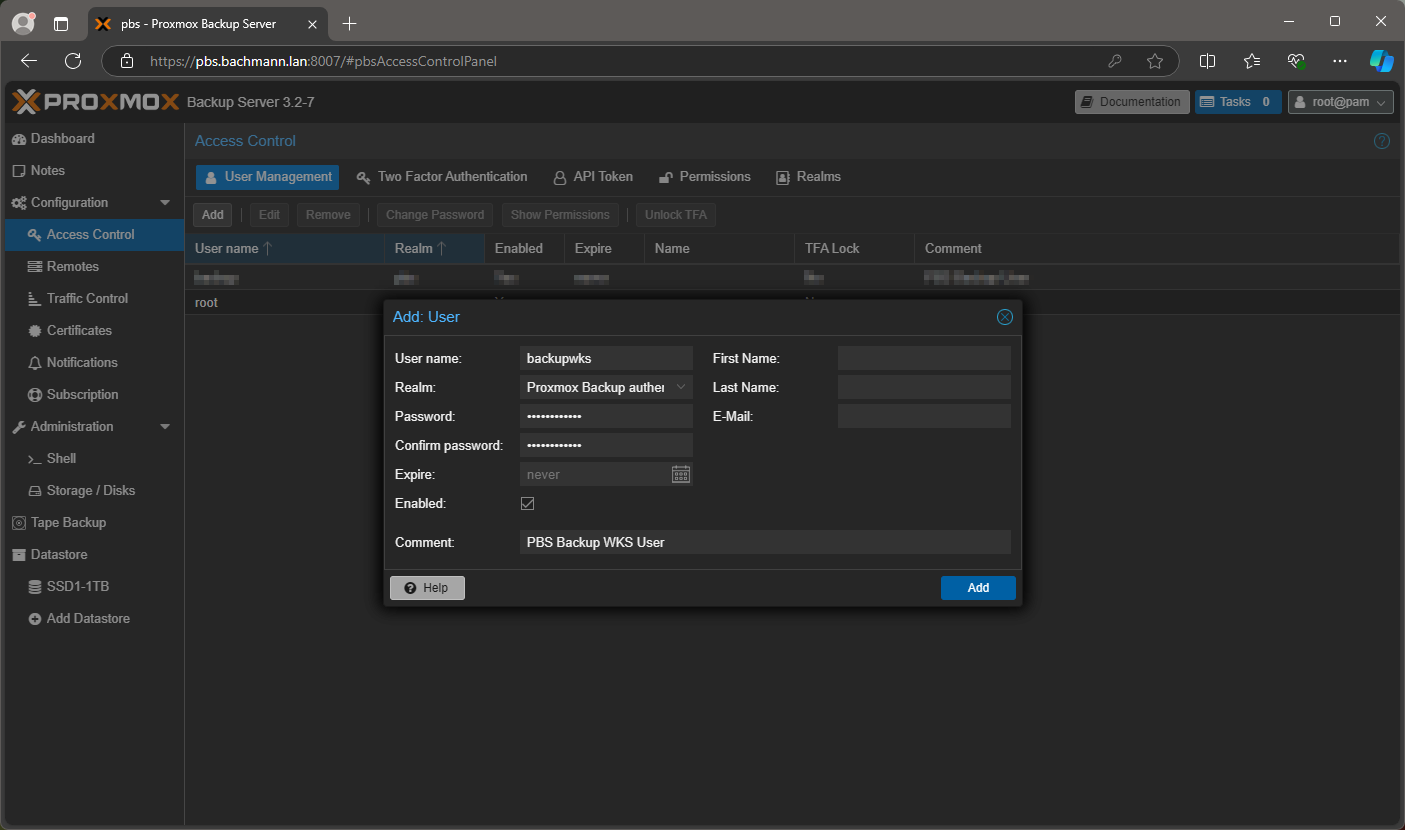1405x830 pixels.
Task: Click the toolbar Add user button
Action: (212, 215)
